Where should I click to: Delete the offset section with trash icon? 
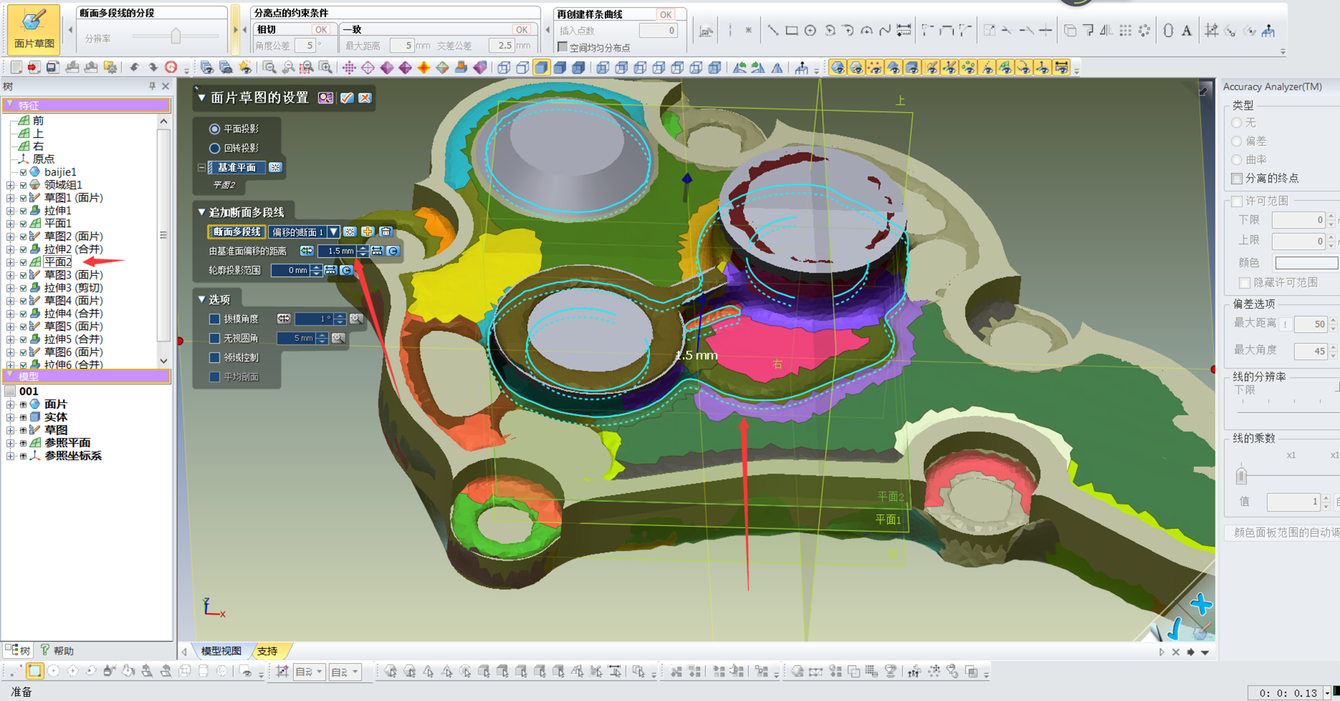384,232
